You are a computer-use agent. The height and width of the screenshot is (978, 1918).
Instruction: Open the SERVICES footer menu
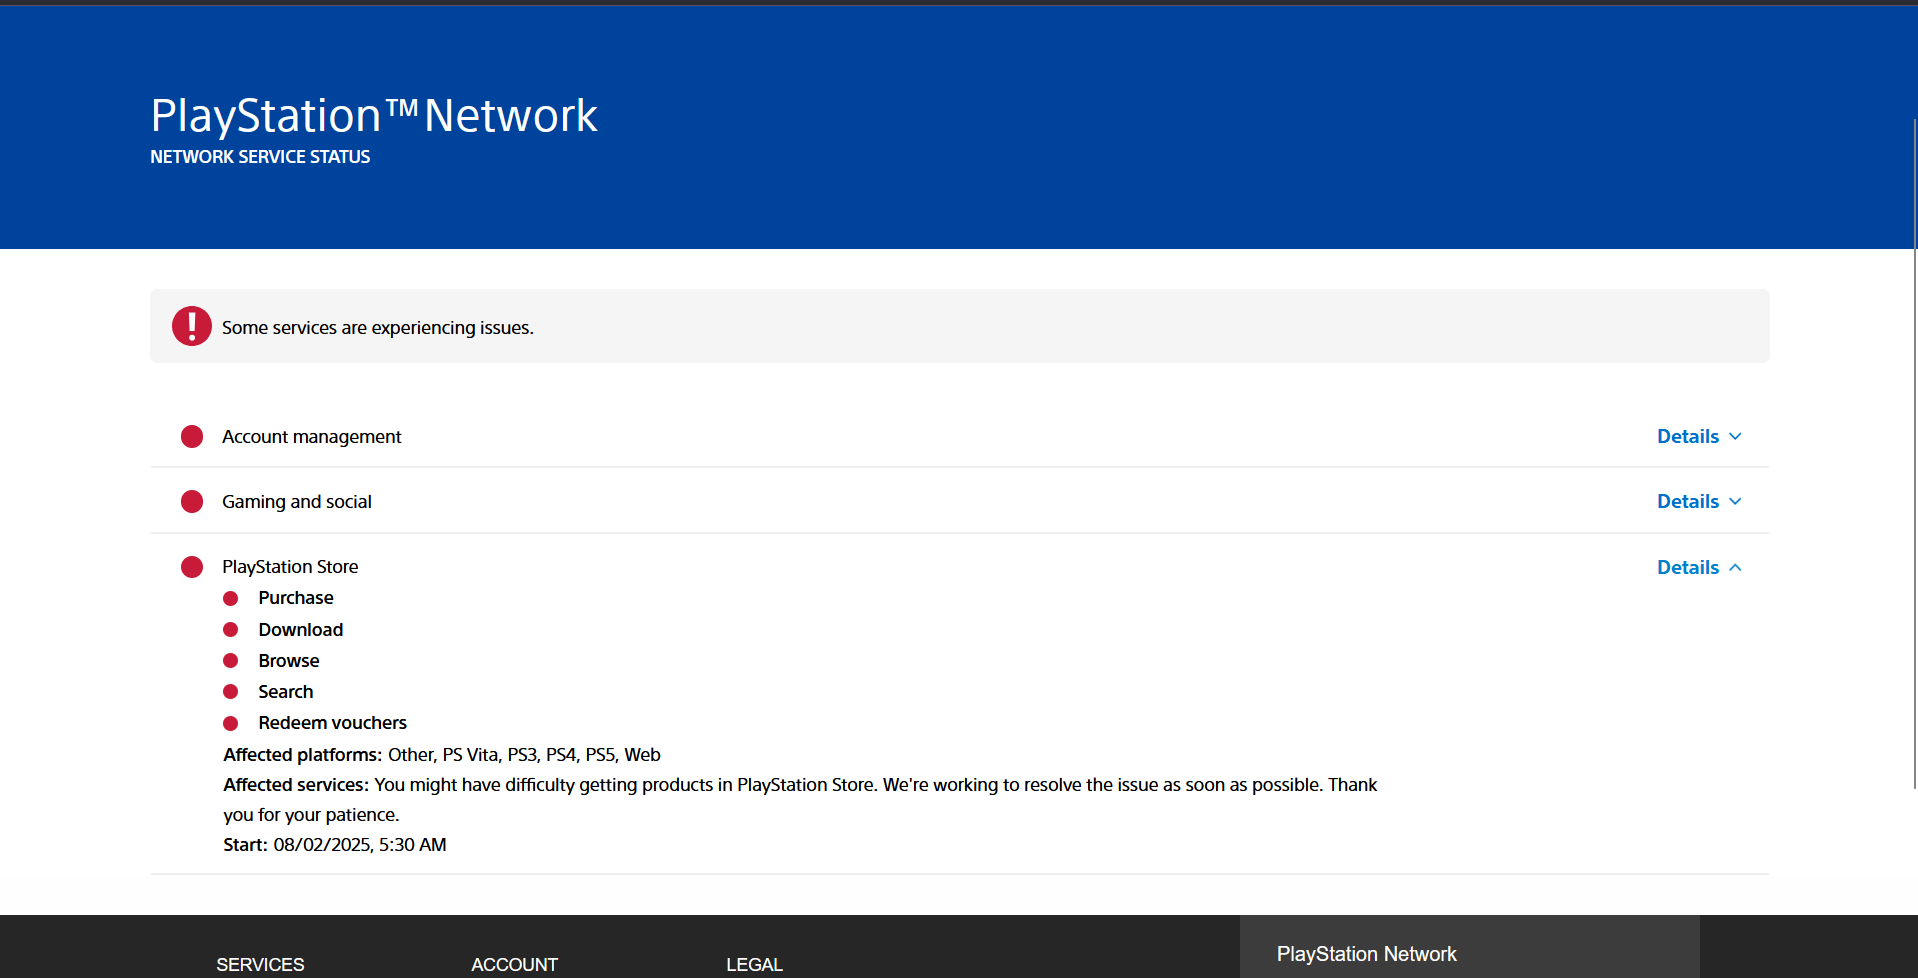260,964
